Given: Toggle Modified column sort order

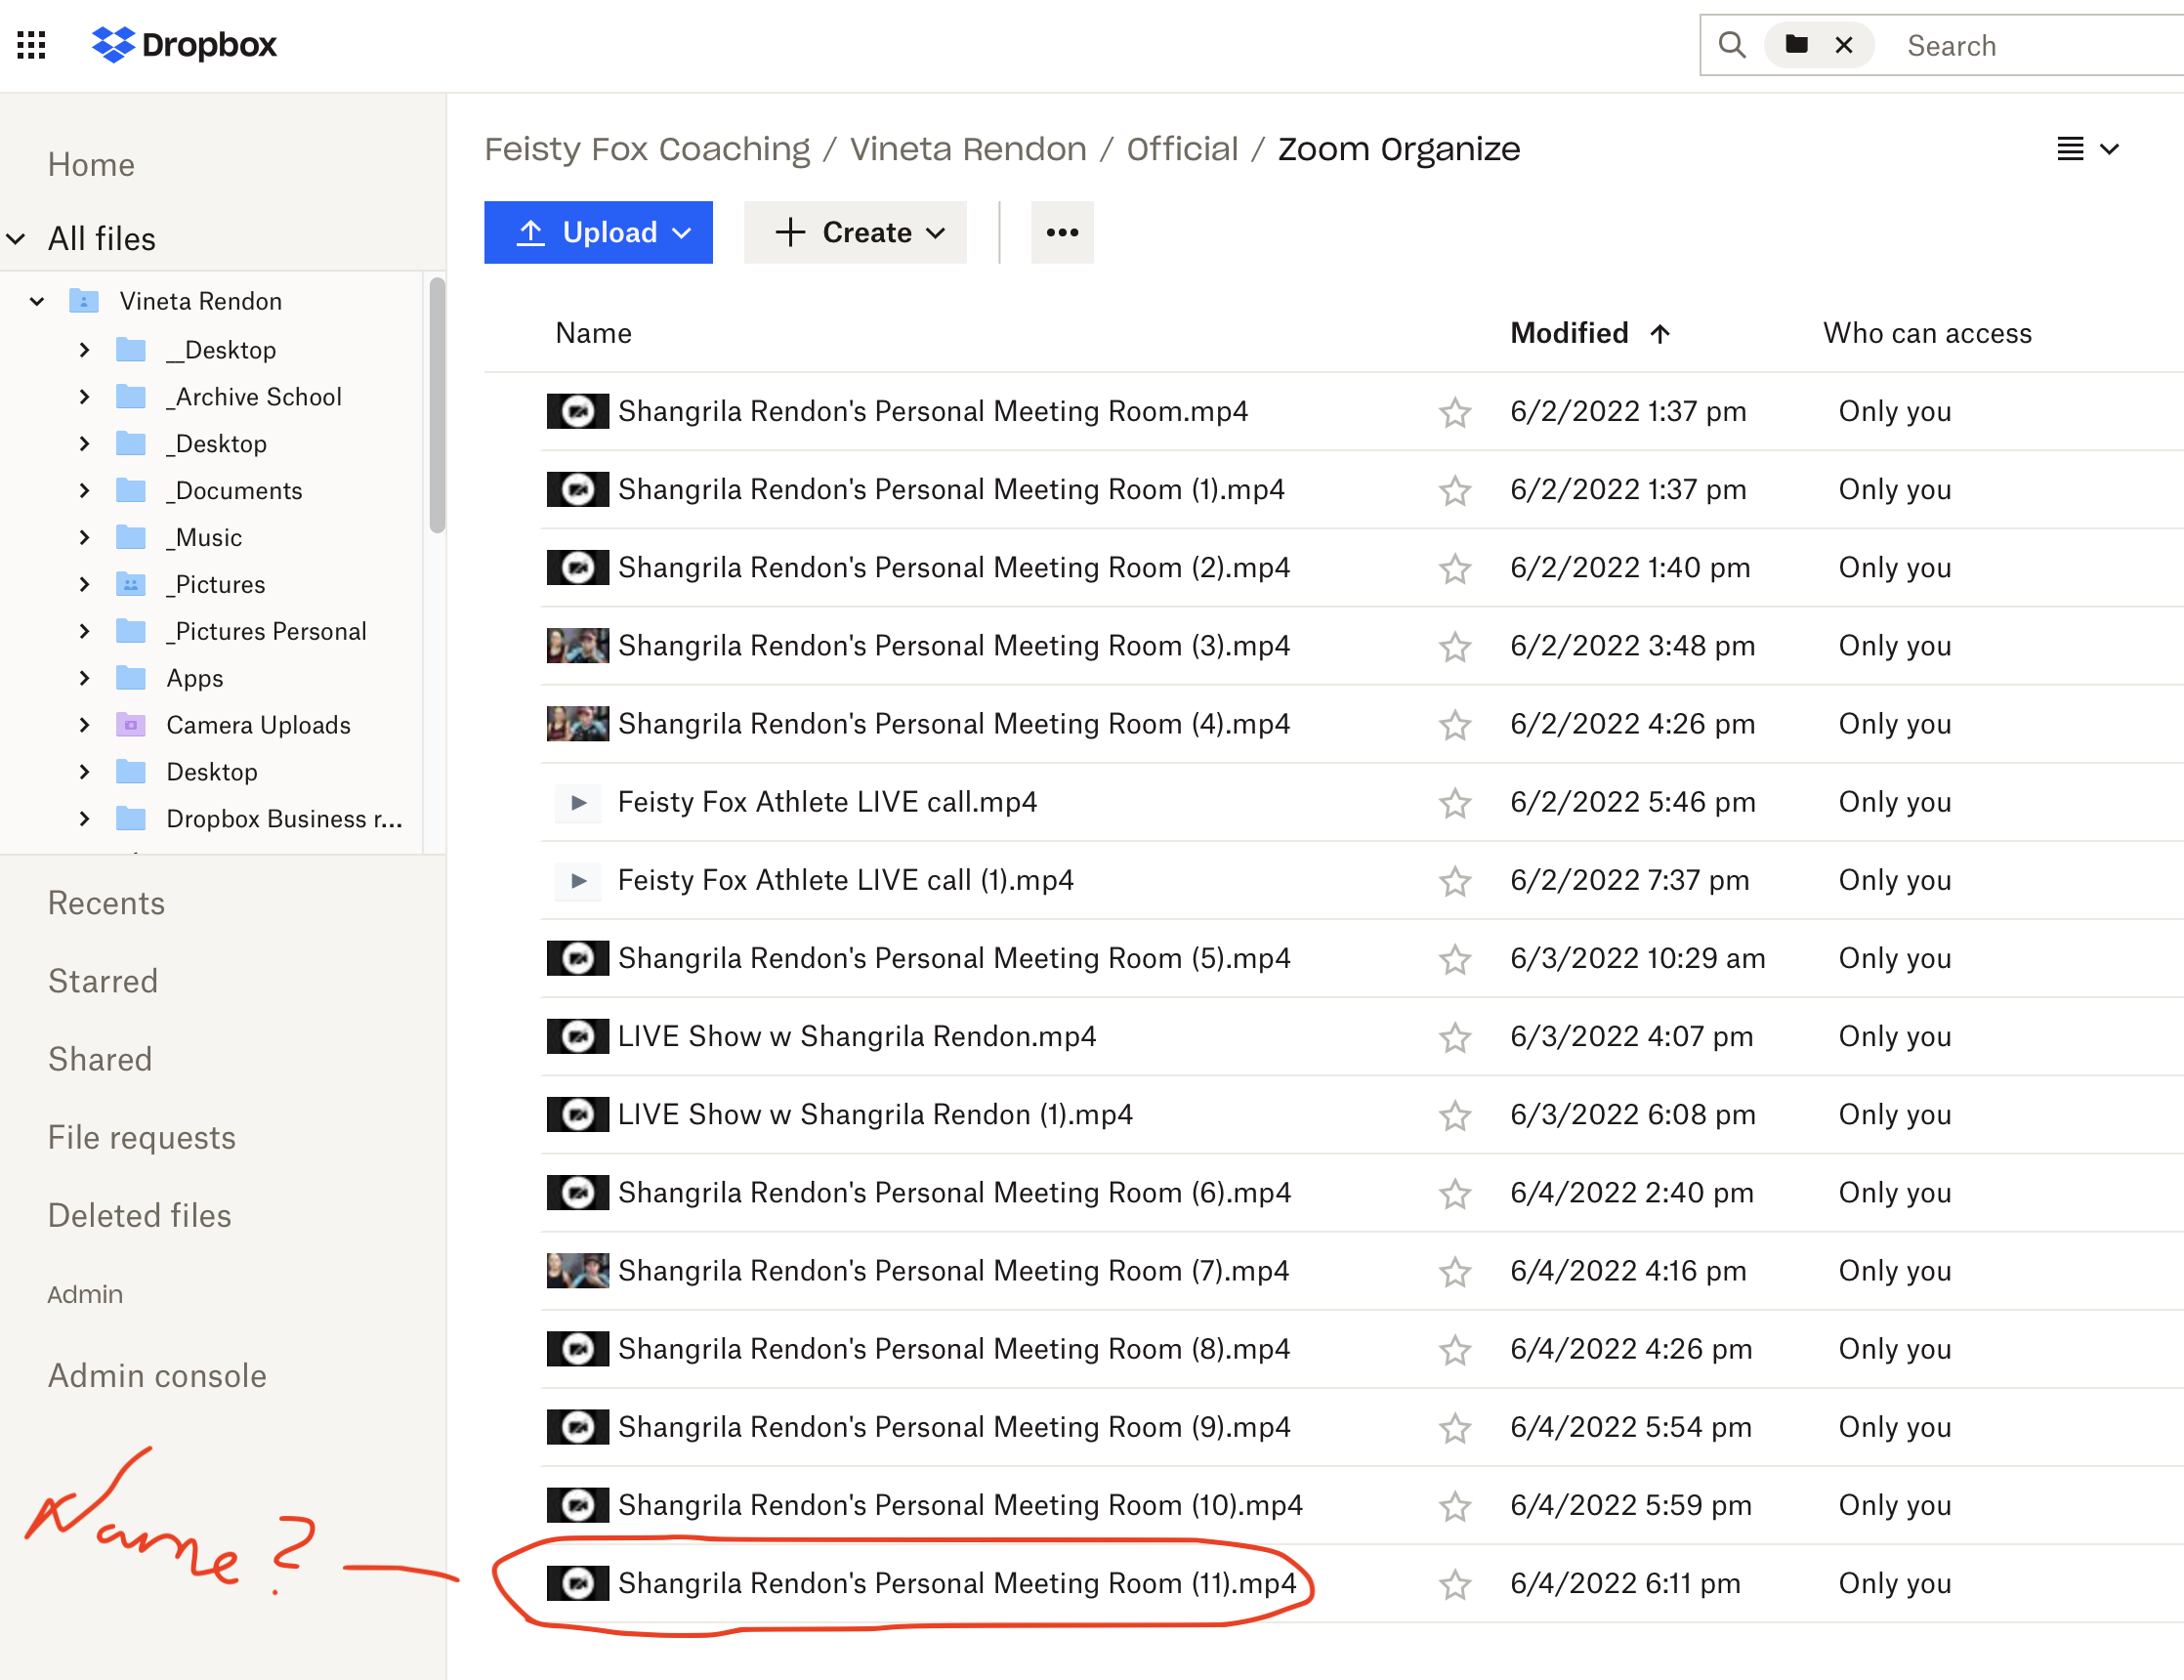Looking at the screenshot, I should tap(1590, 333).
